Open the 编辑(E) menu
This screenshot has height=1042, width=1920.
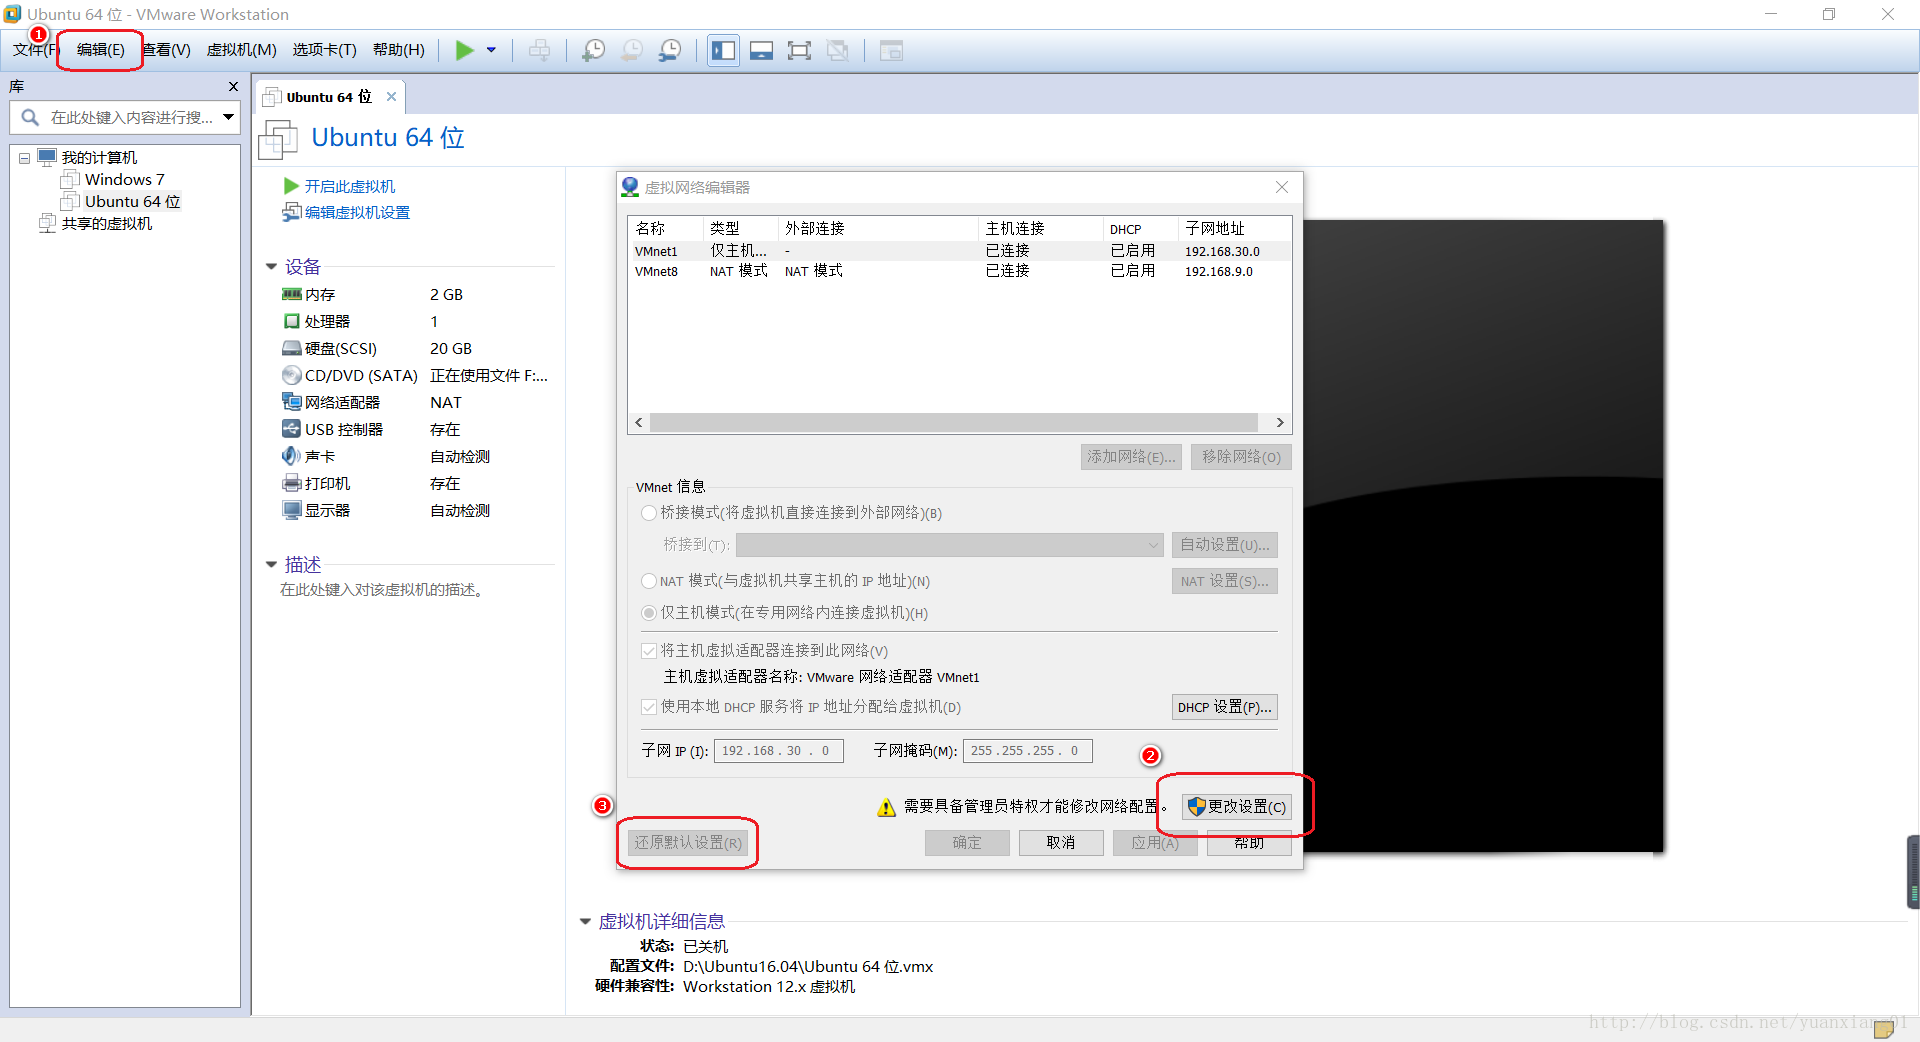(x=101, y=50)
